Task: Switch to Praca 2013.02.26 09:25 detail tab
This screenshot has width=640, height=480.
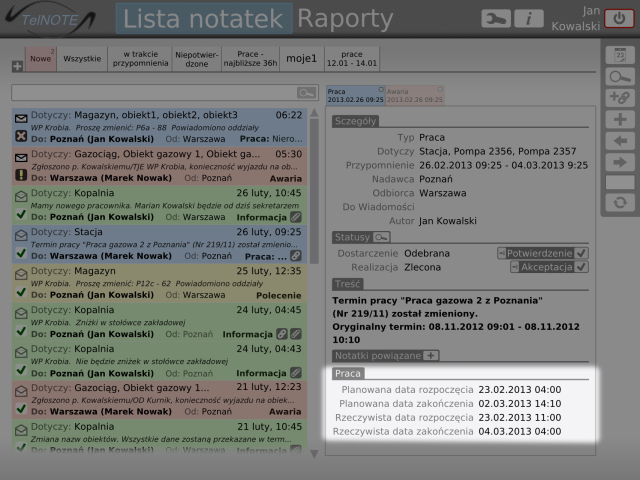Action: click(355, 96)
